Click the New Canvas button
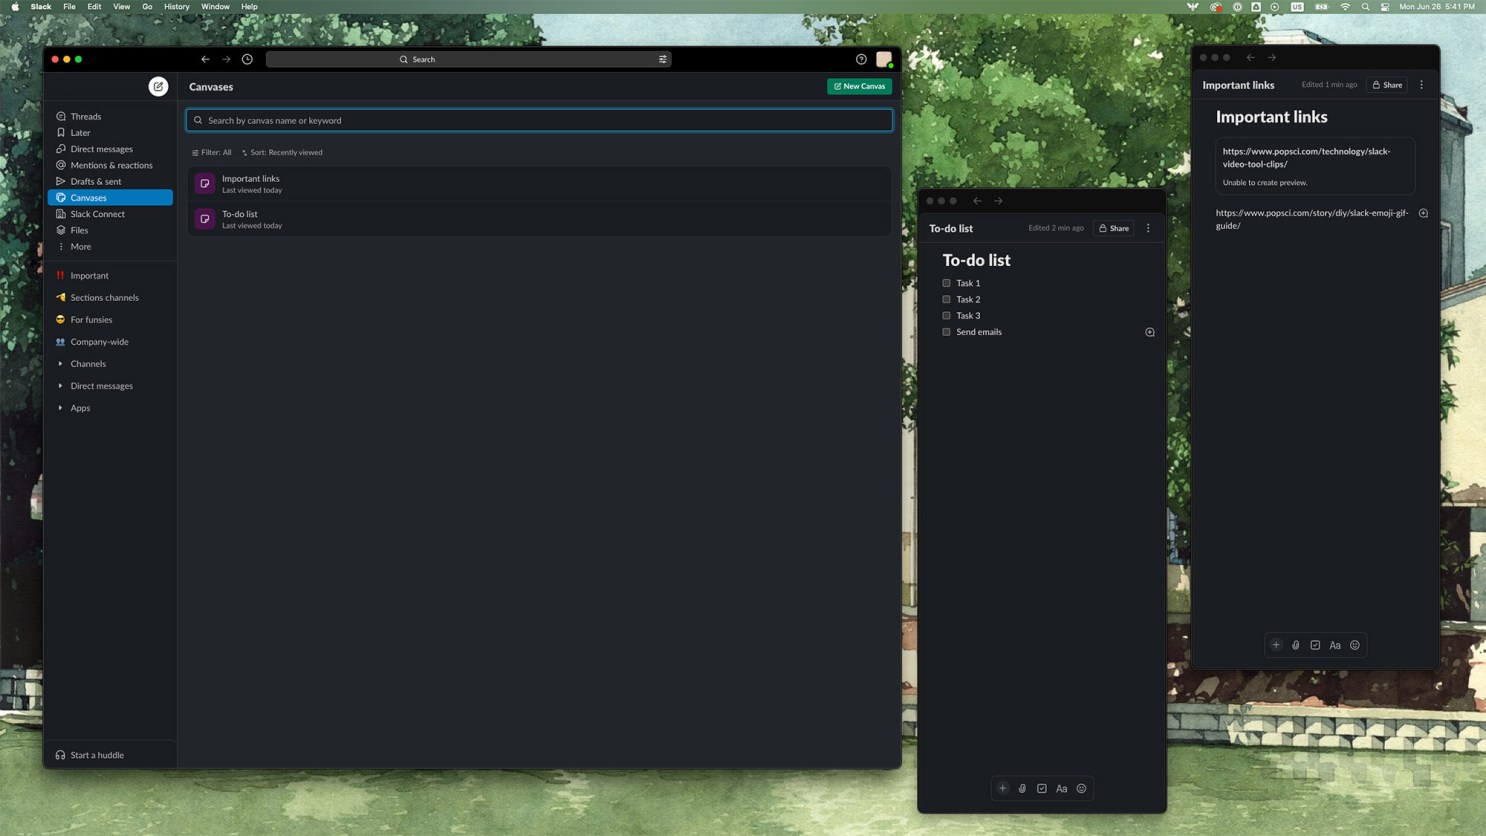Viewport: 1486px width, 836px height. click(x=859, y=86)
